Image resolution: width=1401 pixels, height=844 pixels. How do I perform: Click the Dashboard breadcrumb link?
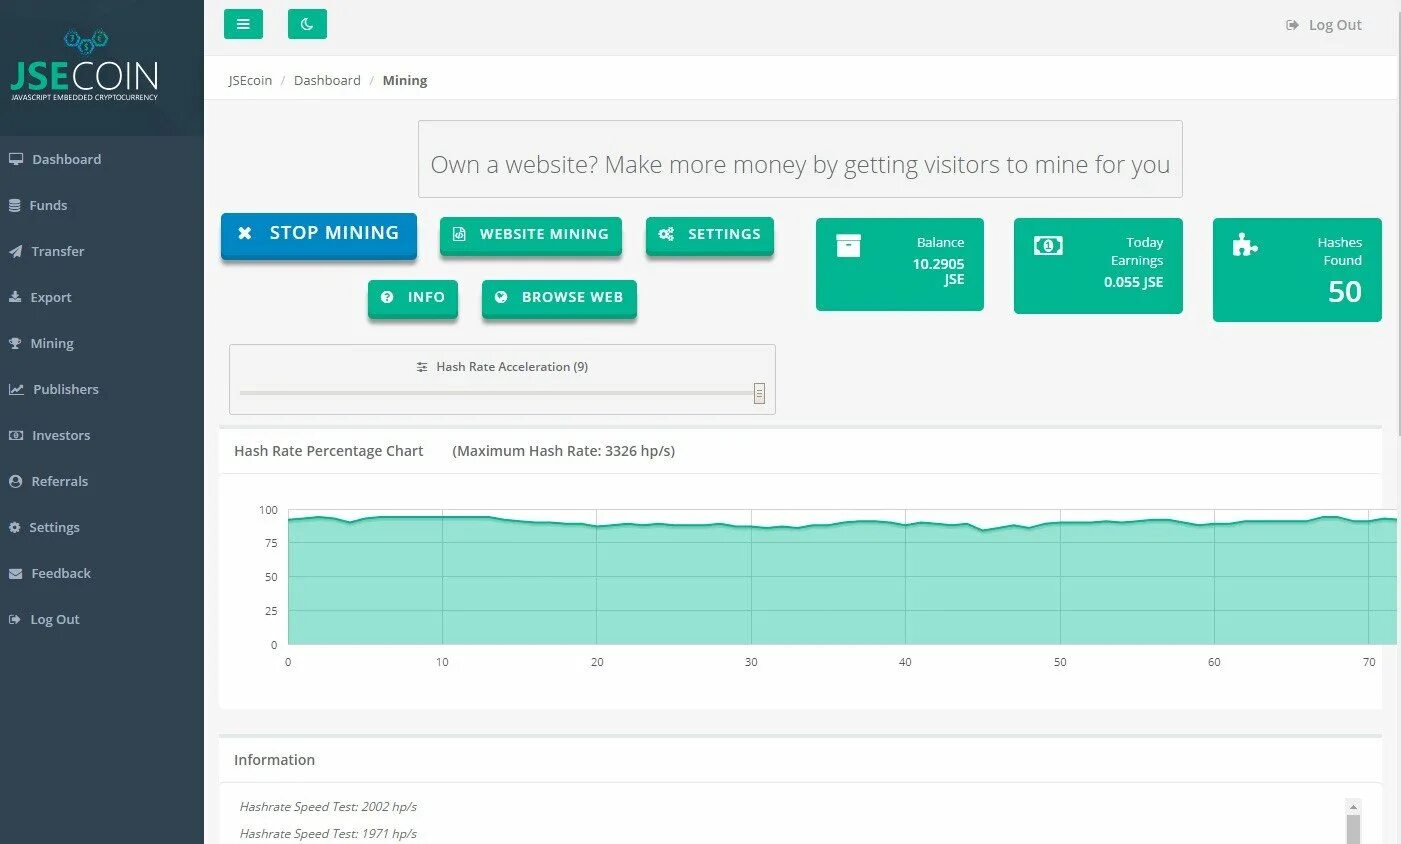[327, 80]
